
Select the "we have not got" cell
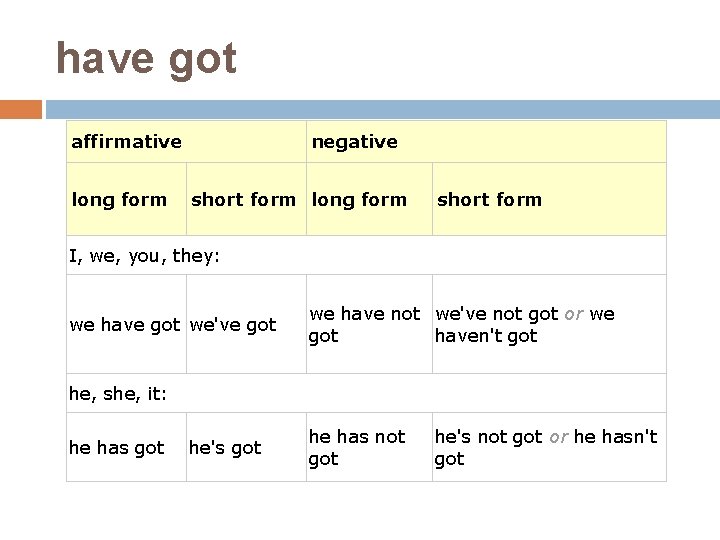pyautogui.click(x=365, y=325)
